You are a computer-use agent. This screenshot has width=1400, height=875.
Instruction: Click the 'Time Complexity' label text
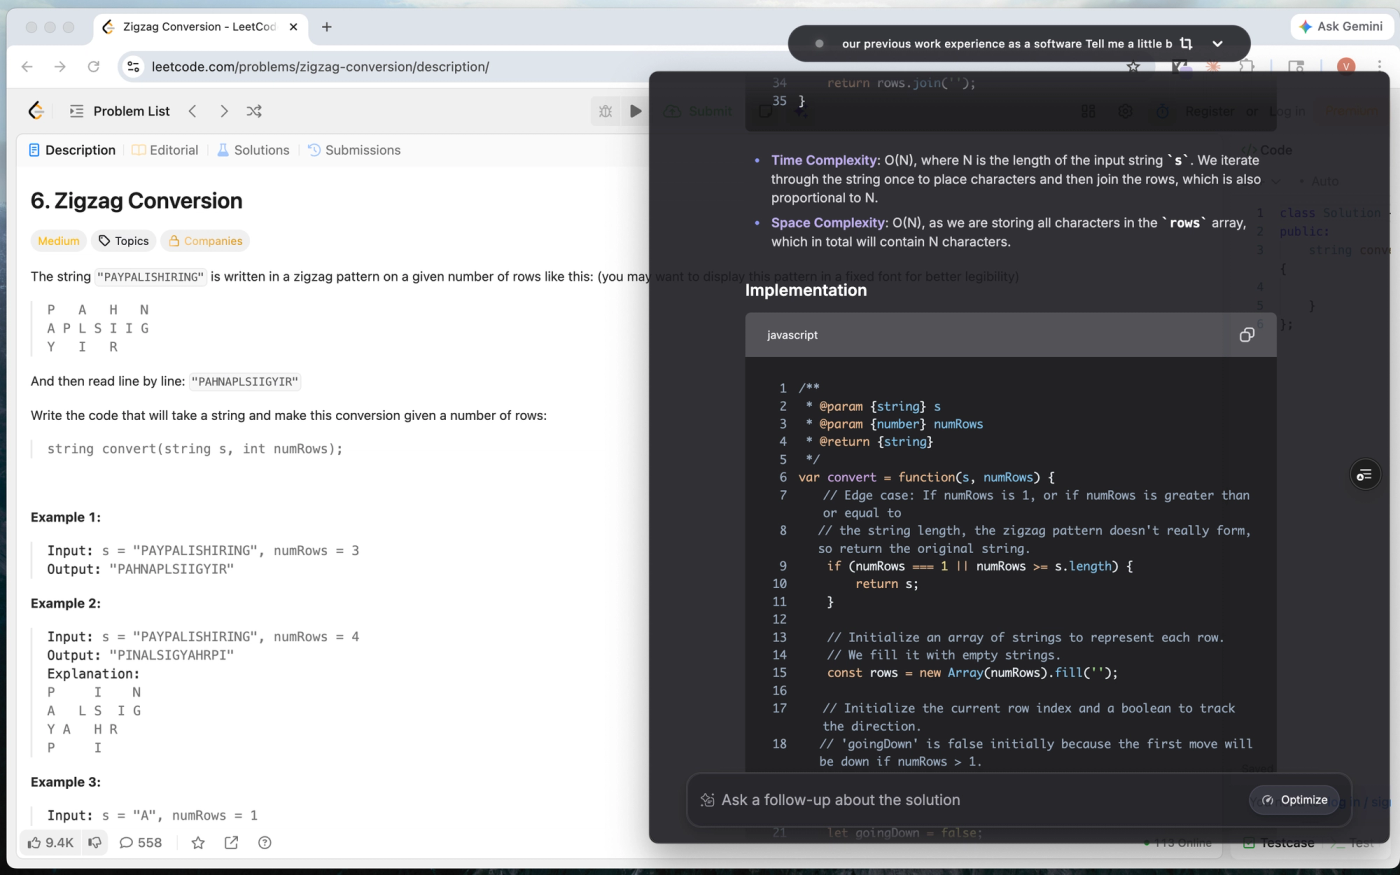pos(825,160)
